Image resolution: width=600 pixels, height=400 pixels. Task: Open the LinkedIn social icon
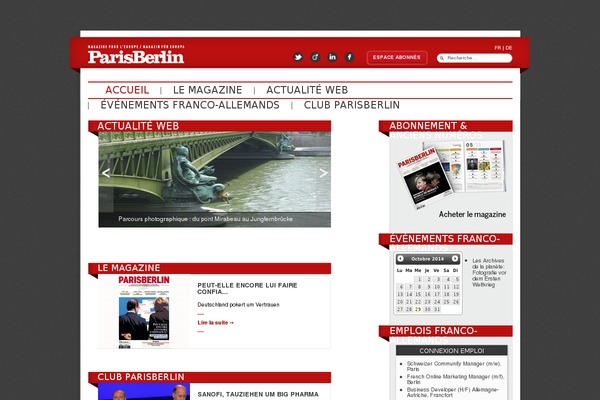[332, 57]
